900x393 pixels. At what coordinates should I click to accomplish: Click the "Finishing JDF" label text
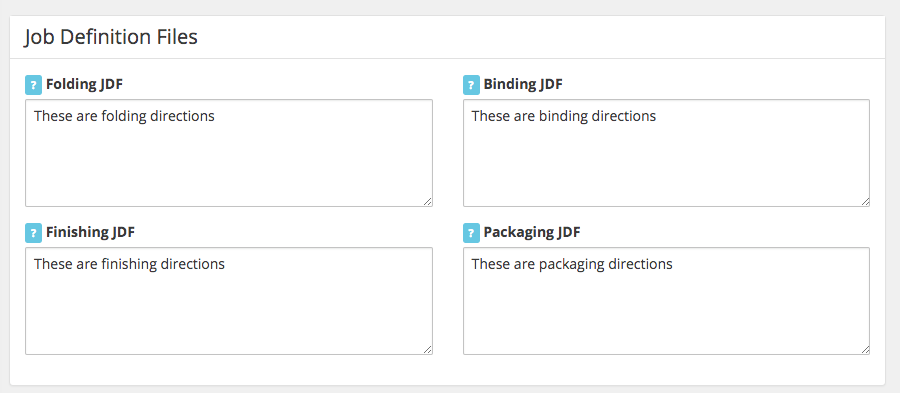click(x=90, y=232)
